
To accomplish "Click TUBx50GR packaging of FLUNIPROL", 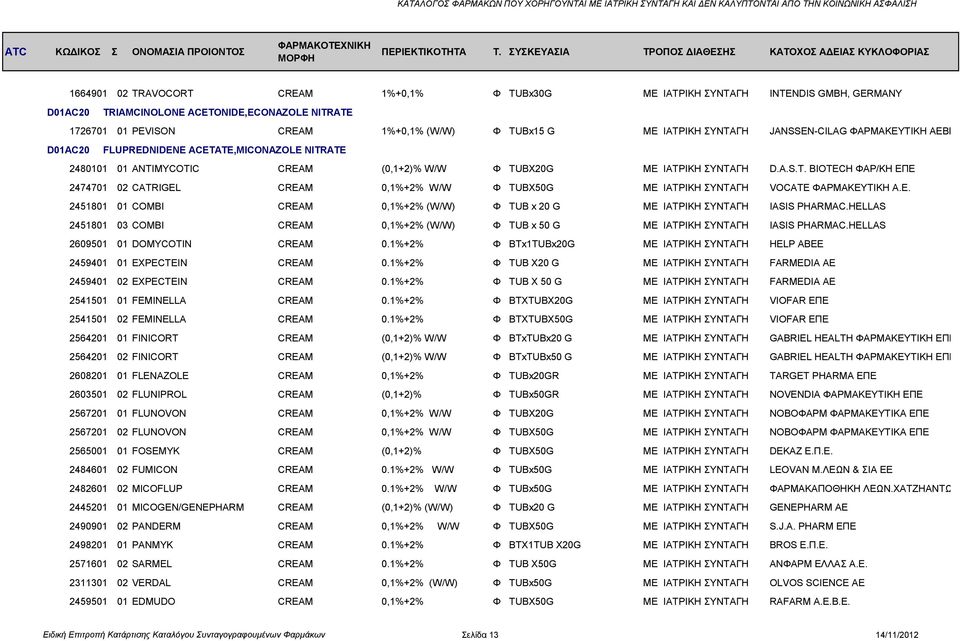I will click(534, 395).
